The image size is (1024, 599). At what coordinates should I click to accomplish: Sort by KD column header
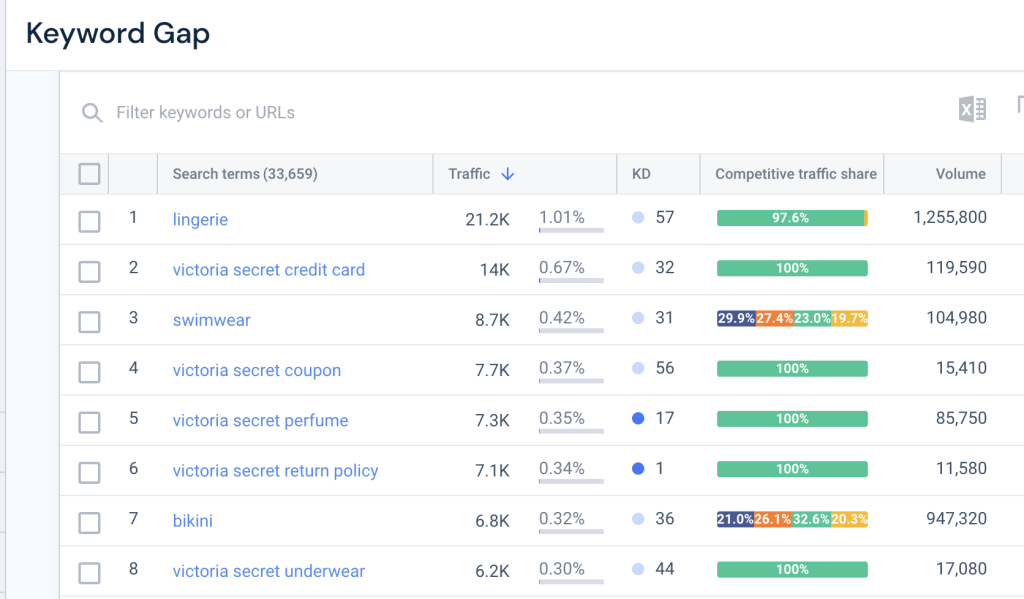641,174
